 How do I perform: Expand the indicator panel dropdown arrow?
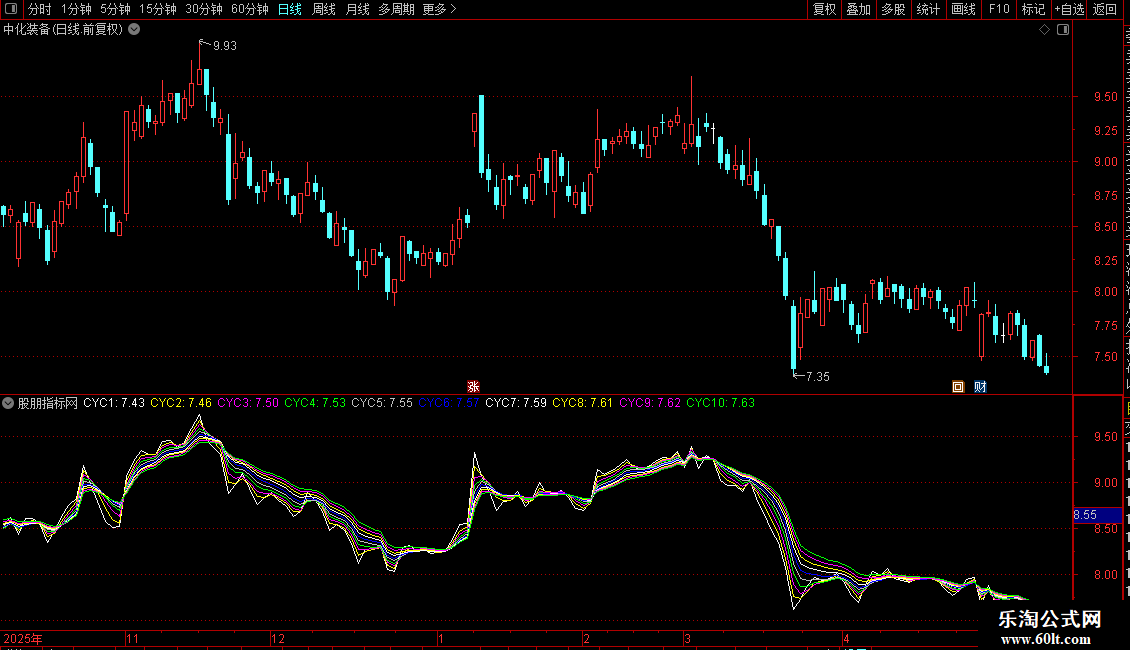click(x=8, y=404)
